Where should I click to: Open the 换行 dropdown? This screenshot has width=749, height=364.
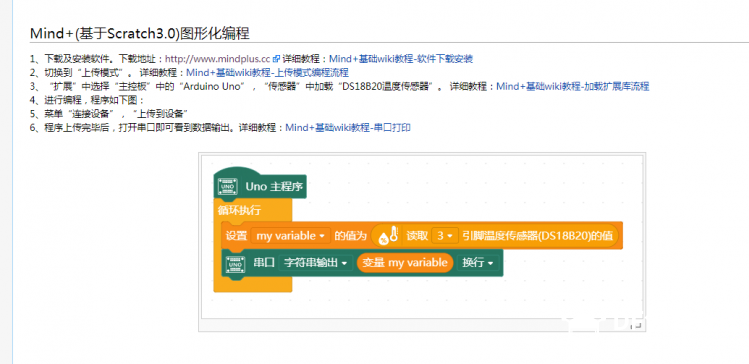pyautogui.click(x=477, y=263)
